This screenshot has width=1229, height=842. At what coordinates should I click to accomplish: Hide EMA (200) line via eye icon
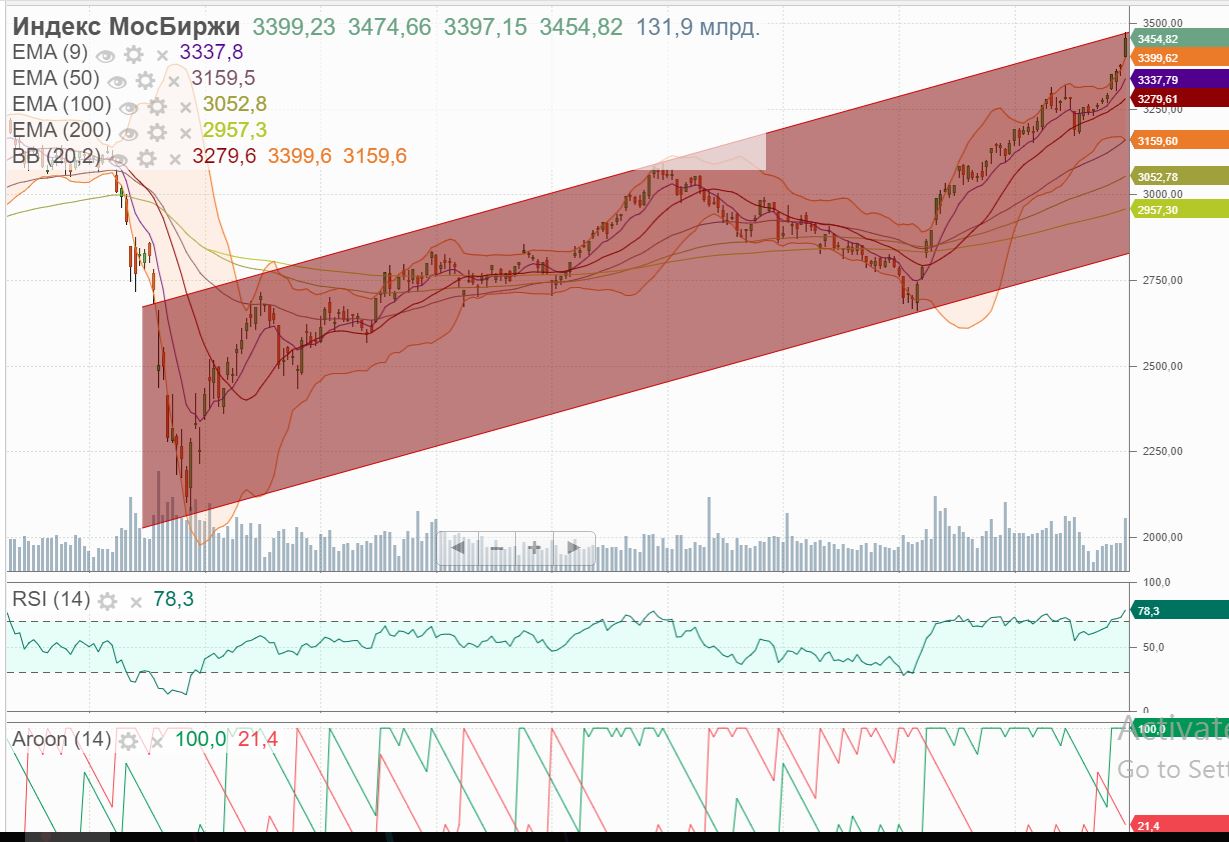point(129,133)
